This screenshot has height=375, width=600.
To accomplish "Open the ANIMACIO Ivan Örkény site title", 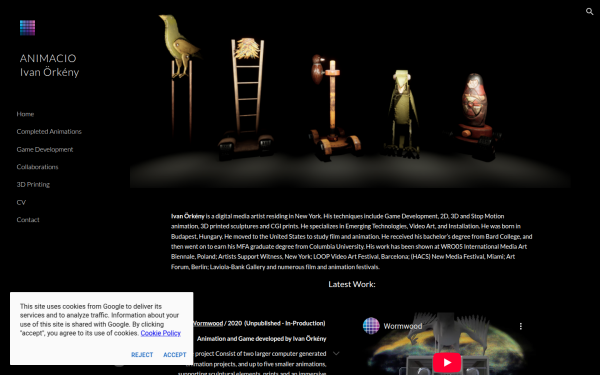I will coord(49,65).
